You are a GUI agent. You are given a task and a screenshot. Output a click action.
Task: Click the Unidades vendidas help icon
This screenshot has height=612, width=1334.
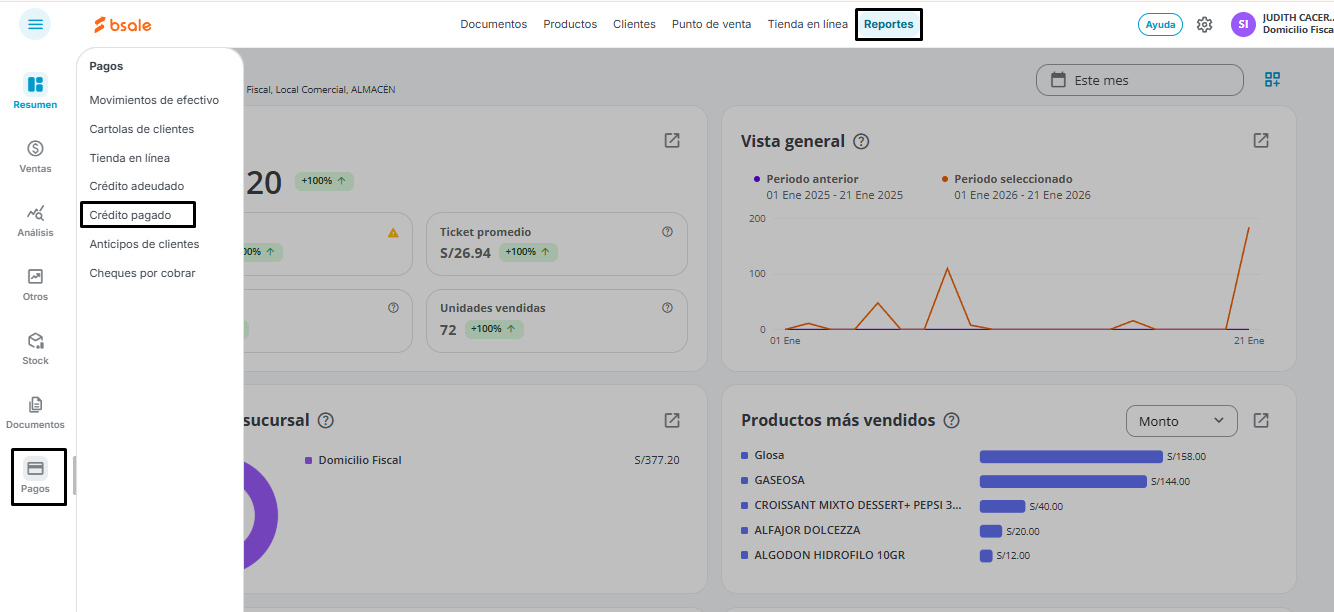click(x=667, y=307)
